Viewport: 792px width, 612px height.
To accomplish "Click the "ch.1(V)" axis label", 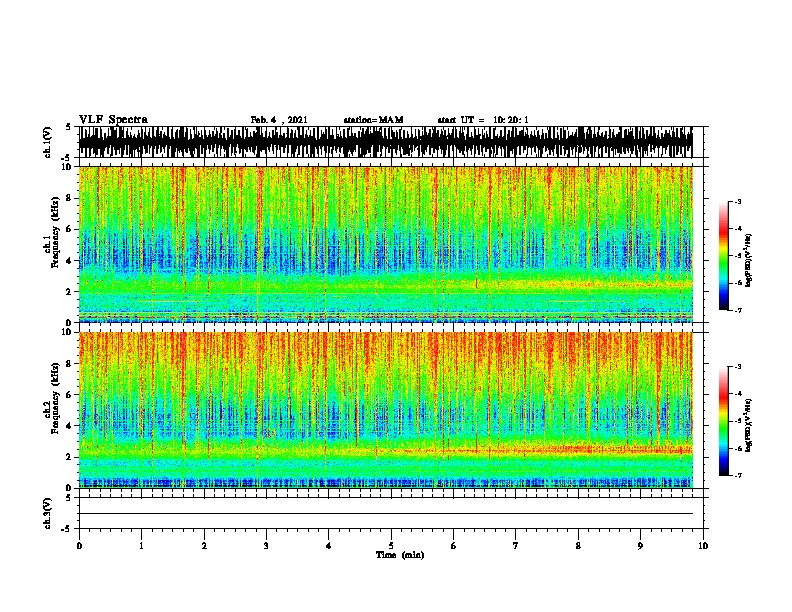I will click(x=47, y=142).
